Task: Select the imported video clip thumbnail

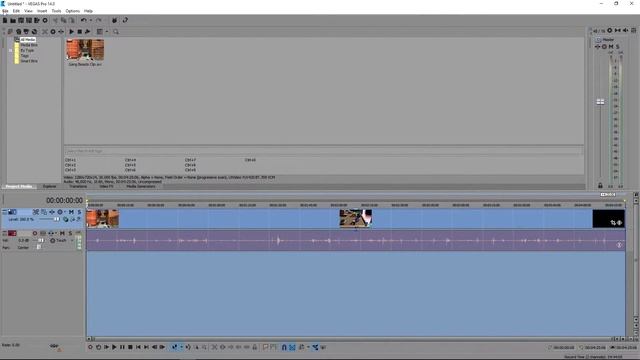Action: point(85,50)
